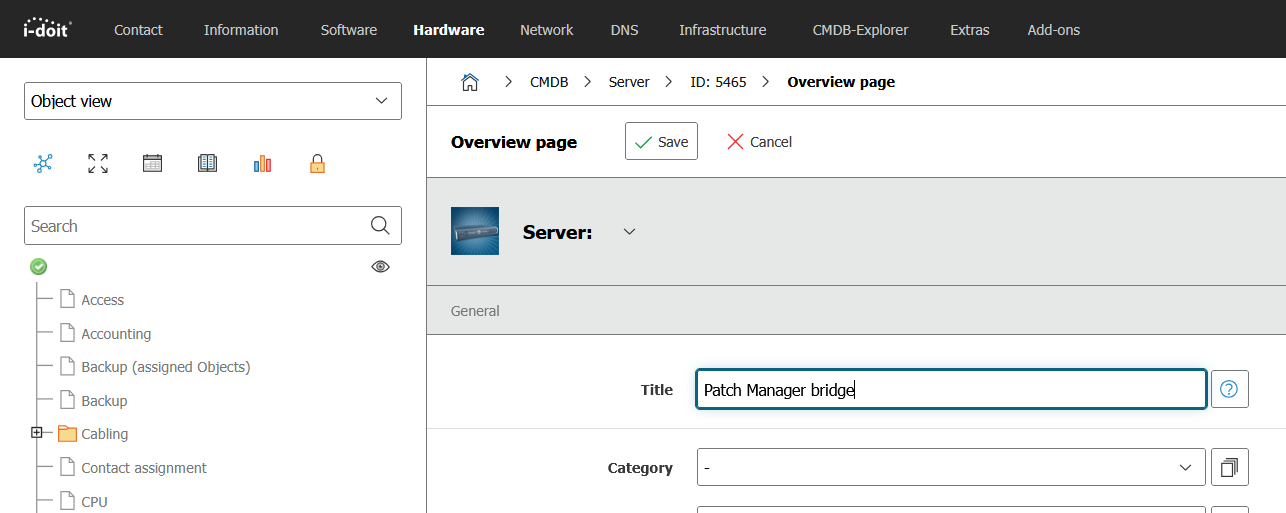The image size is (1286, 513).
Task: Click the i-doit logo
Action: coord(48,27)
